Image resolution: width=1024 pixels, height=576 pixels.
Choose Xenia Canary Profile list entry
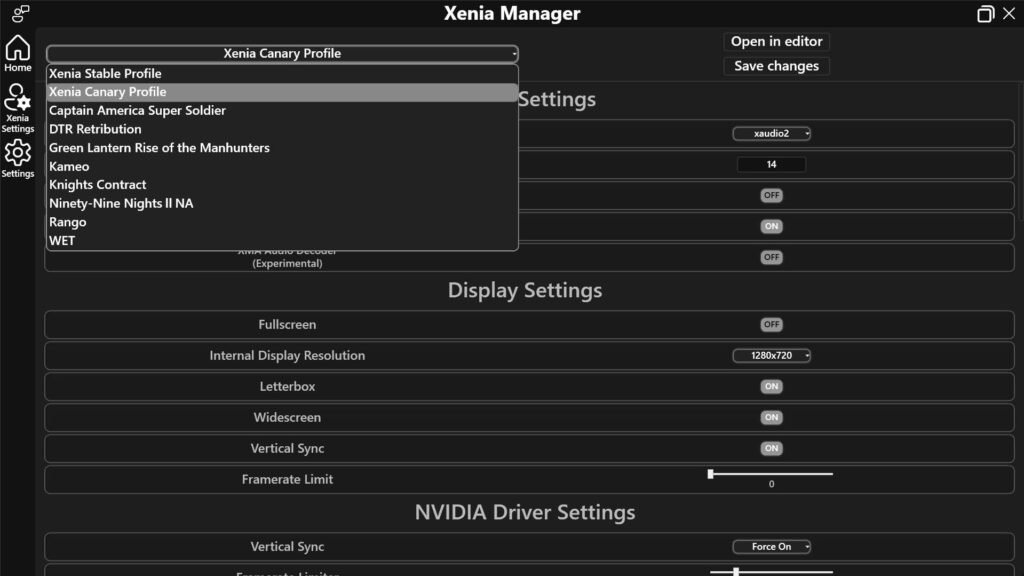tap(282, 92)
